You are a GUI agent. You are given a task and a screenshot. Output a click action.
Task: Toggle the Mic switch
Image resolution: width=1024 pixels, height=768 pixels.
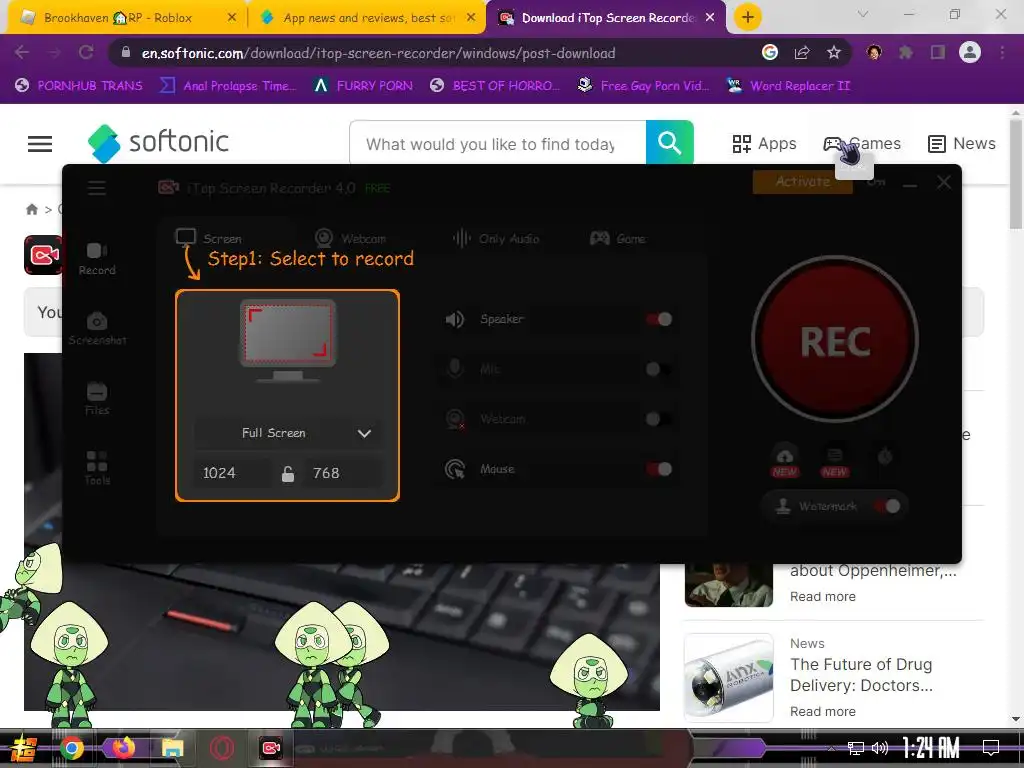point(659,369)
